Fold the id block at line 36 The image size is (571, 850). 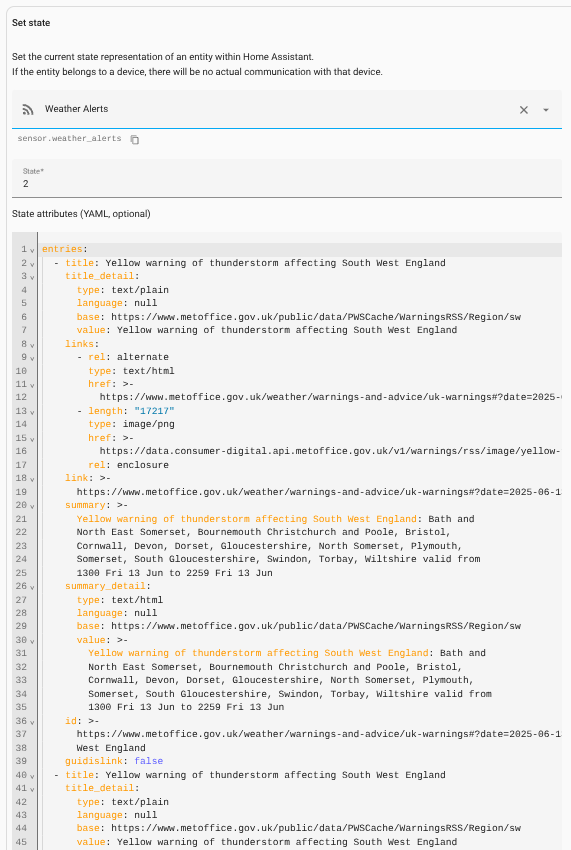32,722
